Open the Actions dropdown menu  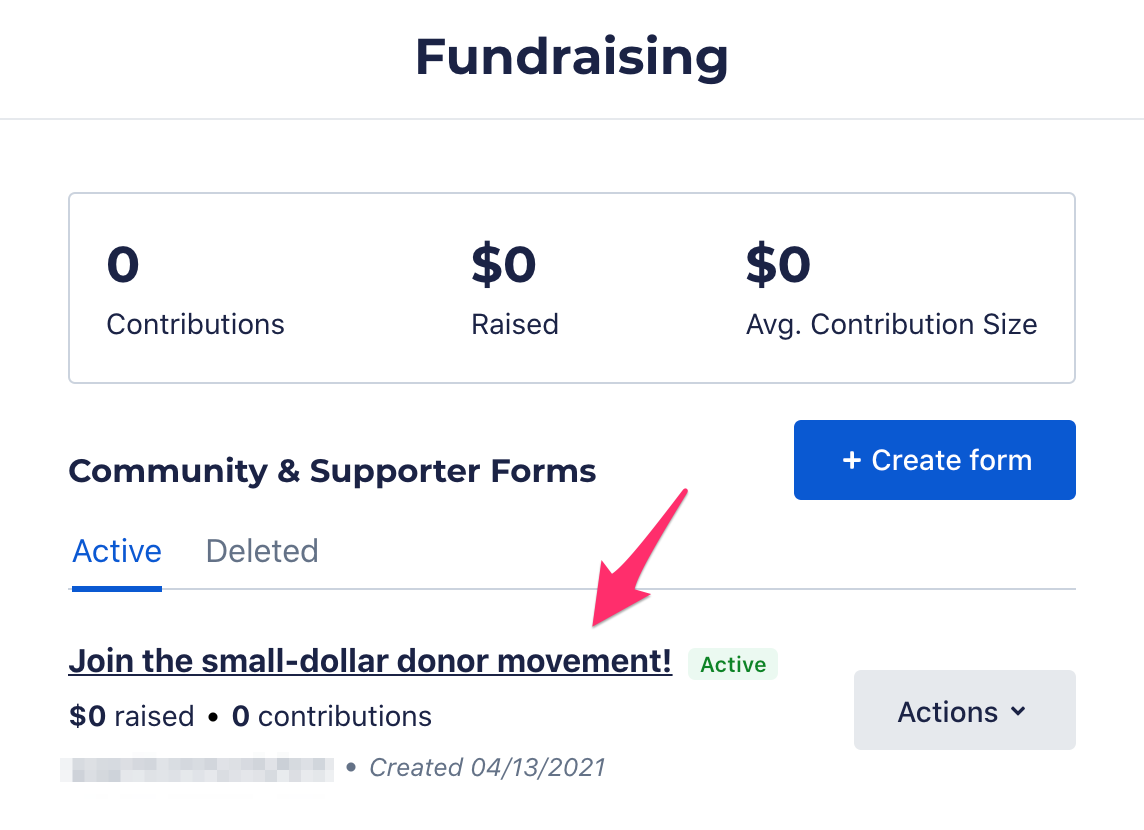[963, 711]
